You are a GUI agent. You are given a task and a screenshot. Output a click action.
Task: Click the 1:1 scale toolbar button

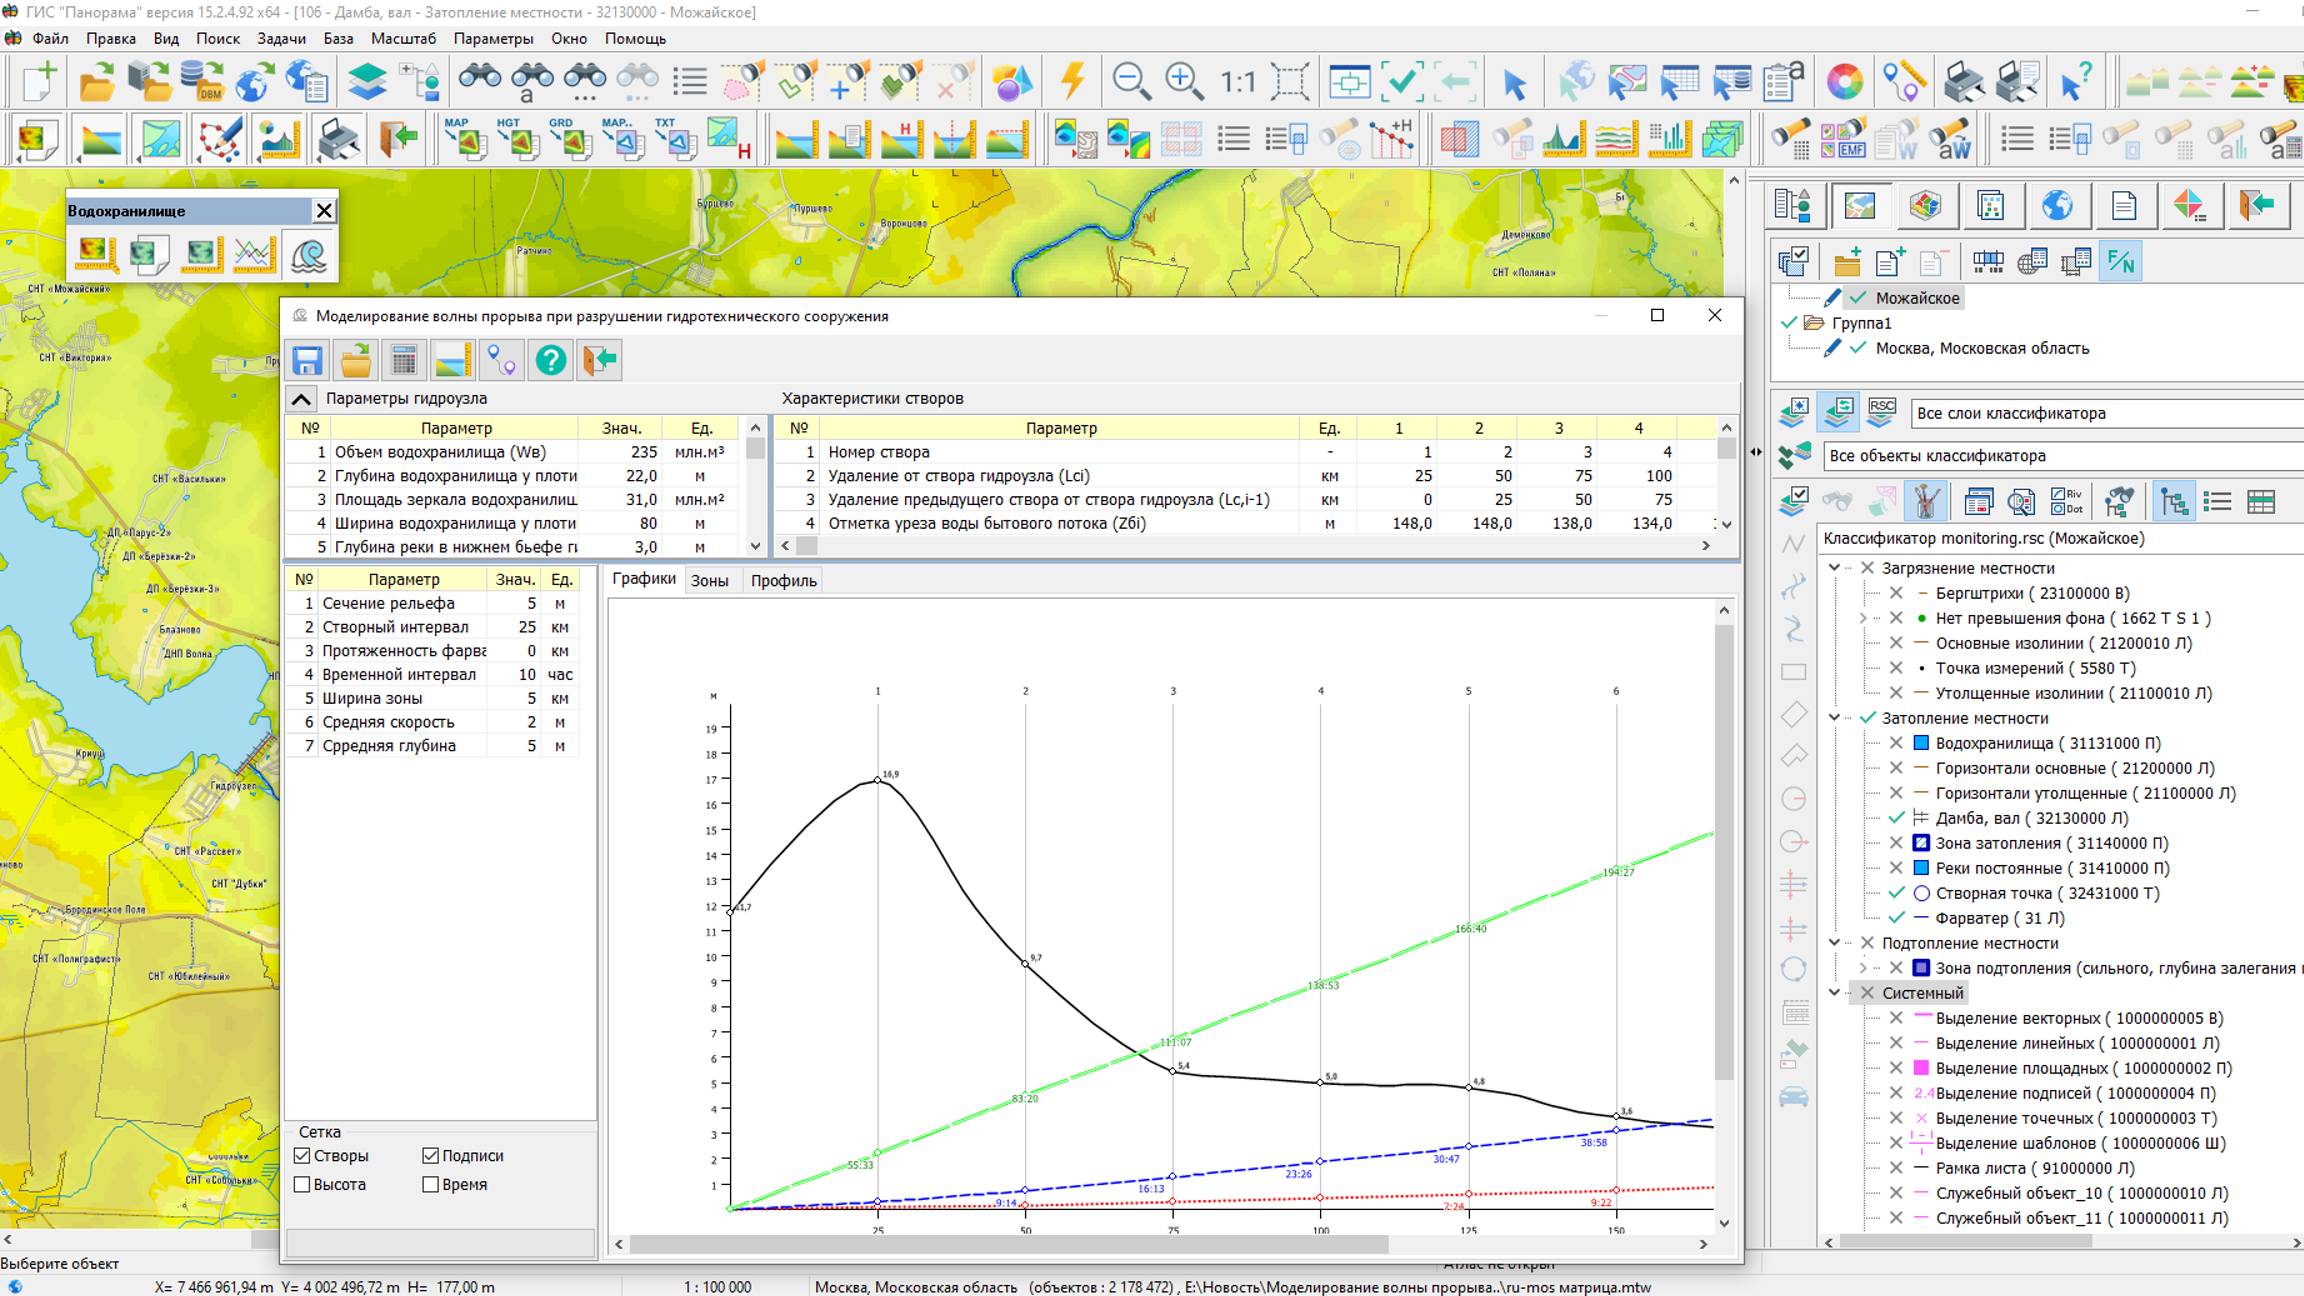click(x=1237, y=81)
